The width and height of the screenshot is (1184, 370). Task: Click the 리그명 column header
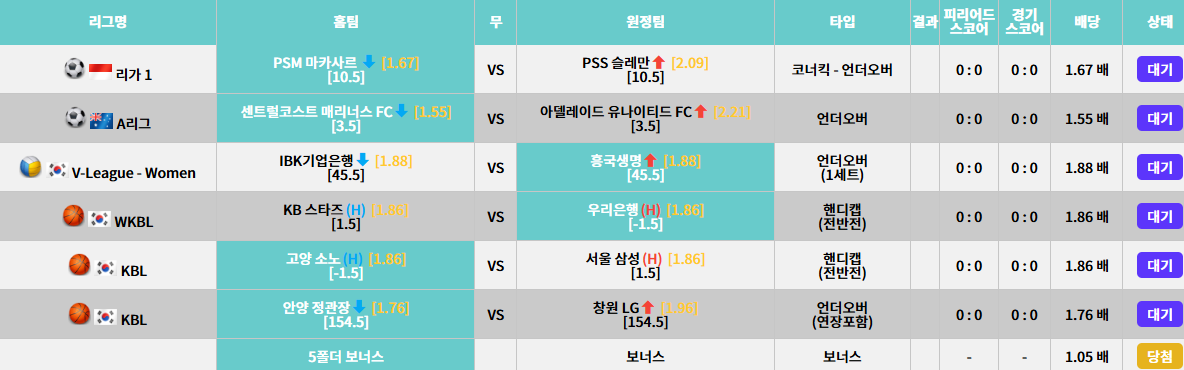(x=108, y=22)
